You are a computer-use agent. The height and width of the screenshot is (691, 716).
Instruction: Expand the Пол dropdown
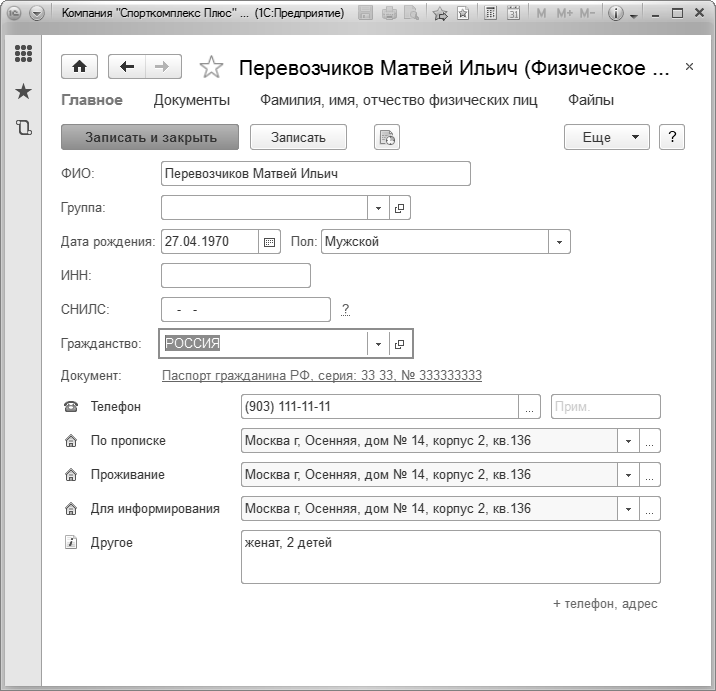click(x=559, y=241)
